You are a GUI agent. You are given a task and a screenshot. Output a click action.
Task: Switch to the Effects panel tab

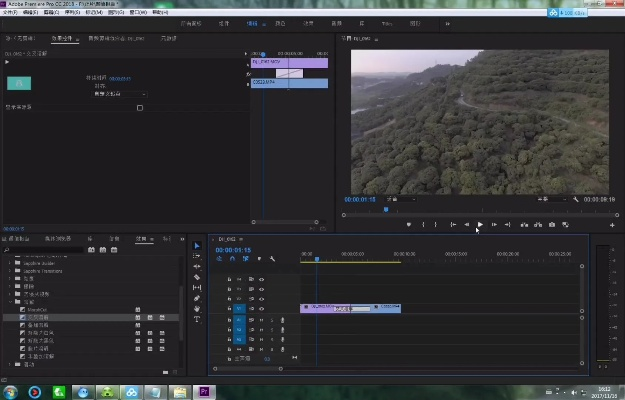[142, 239]
